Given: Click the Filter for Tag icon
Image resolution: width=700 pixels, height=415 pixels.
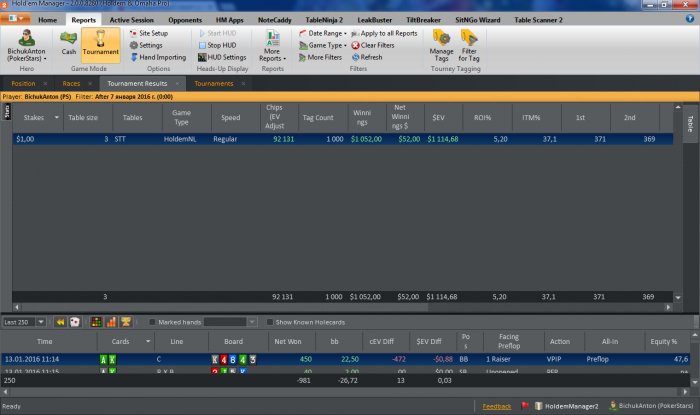Looking at the screenshot, I should (470, 45).
